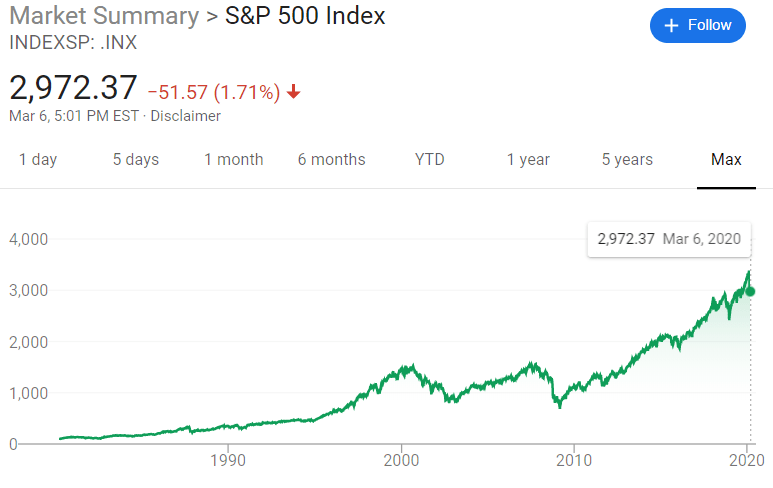Switch to 1 year range
Image resolution: width=773 pixels, height=488 pixels.
(x=528, y=160)
